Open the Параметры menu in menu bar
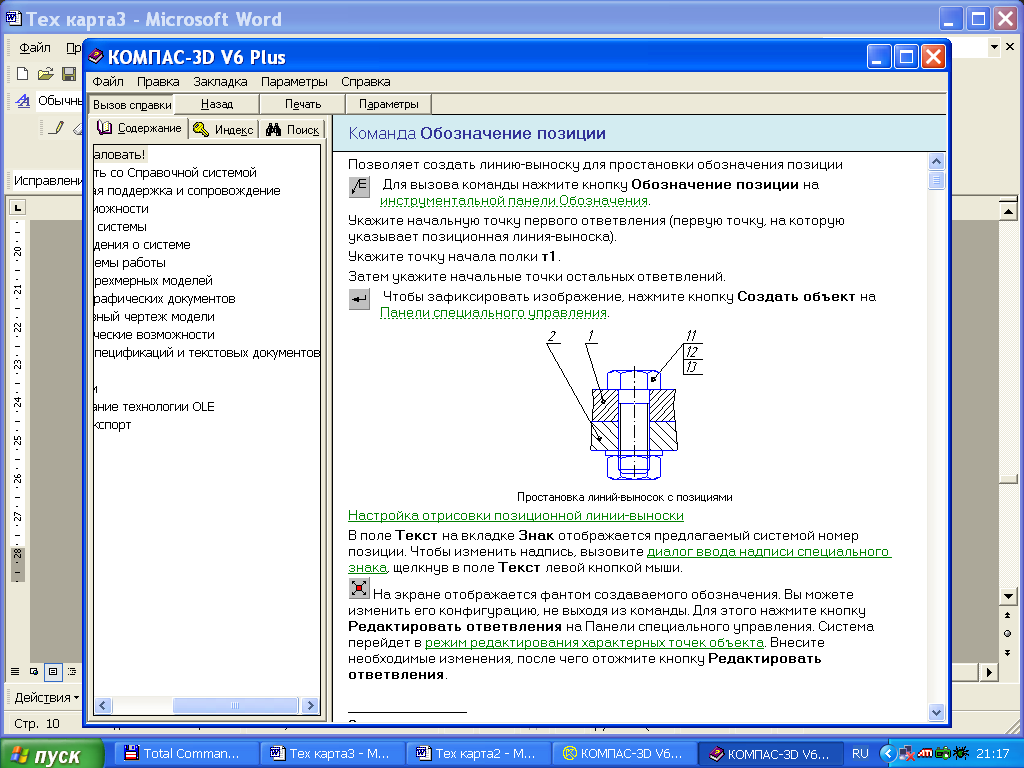1024x768 pixels. pyautogui.click(x=294, y=82)
